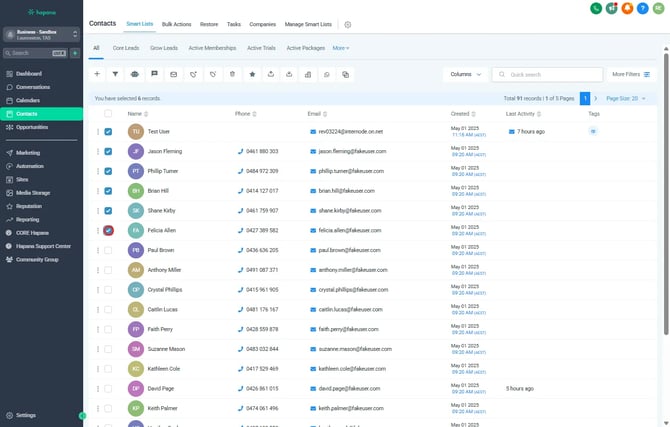Click the add contact plus icon
The width and height of the screenshot is (670, 427).
coord(97,74)
